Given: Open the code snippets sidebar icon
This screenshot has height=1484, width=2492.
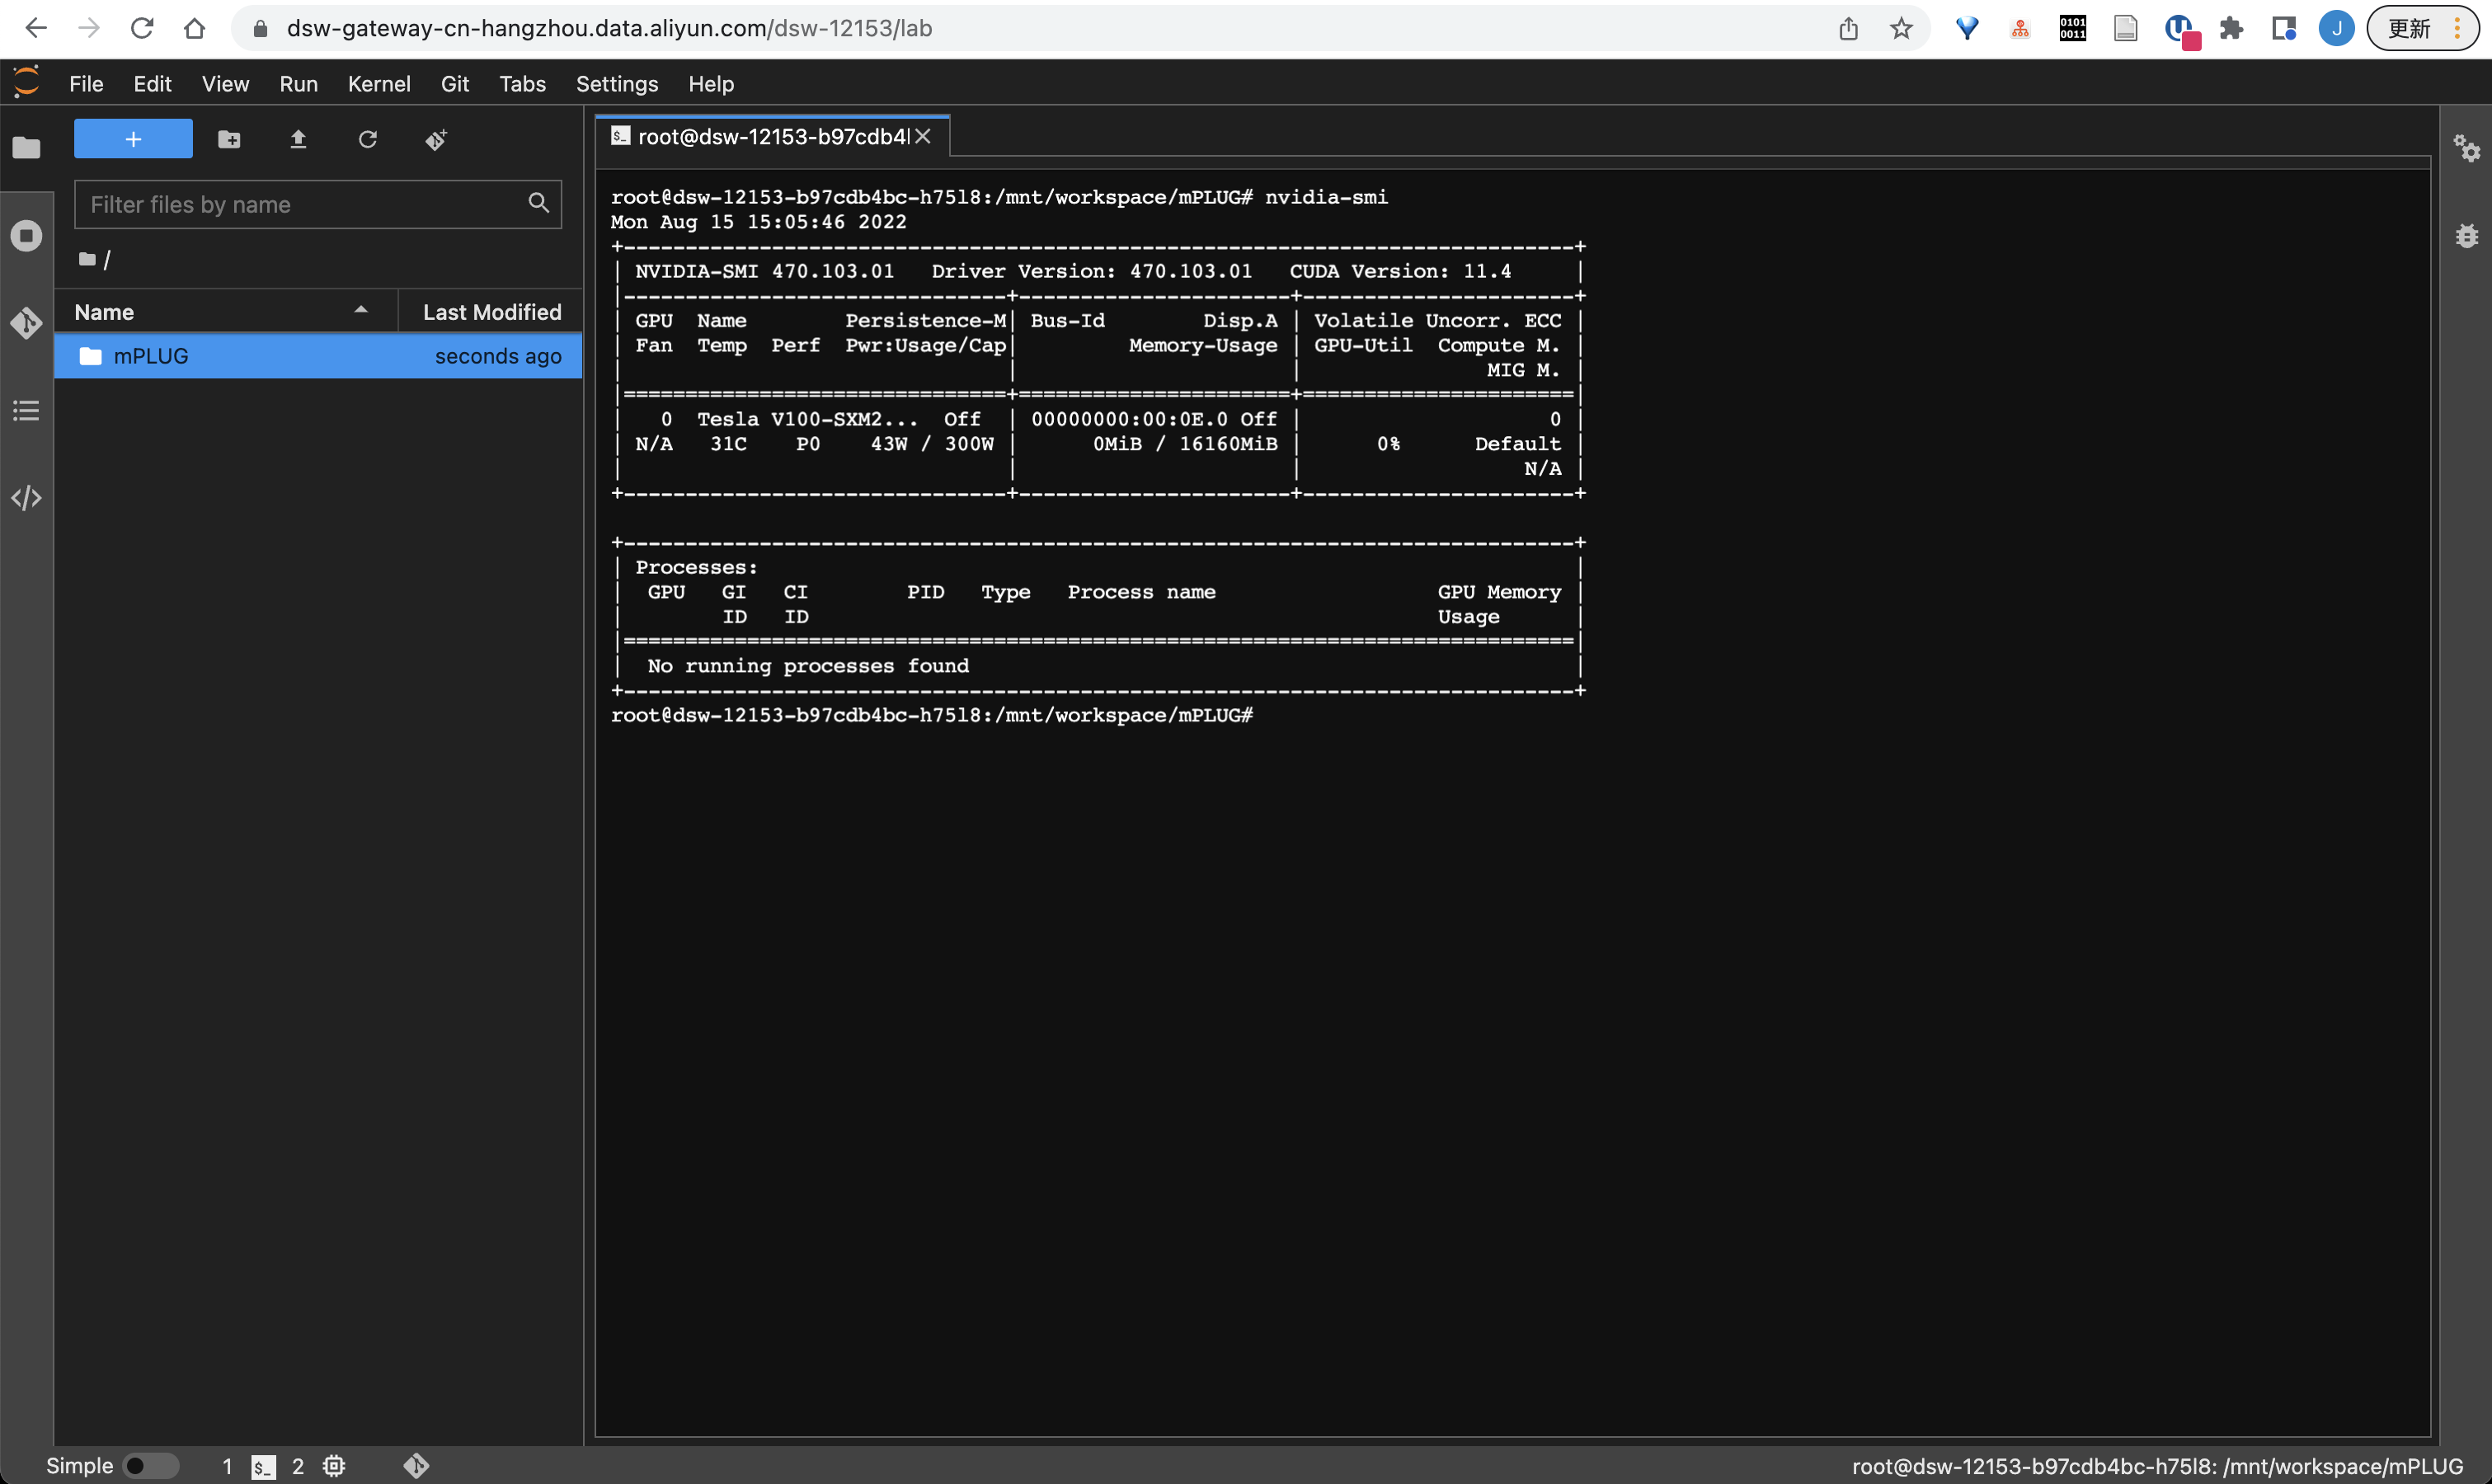Looking at the screenshot, I should click(x=26, y=498).
